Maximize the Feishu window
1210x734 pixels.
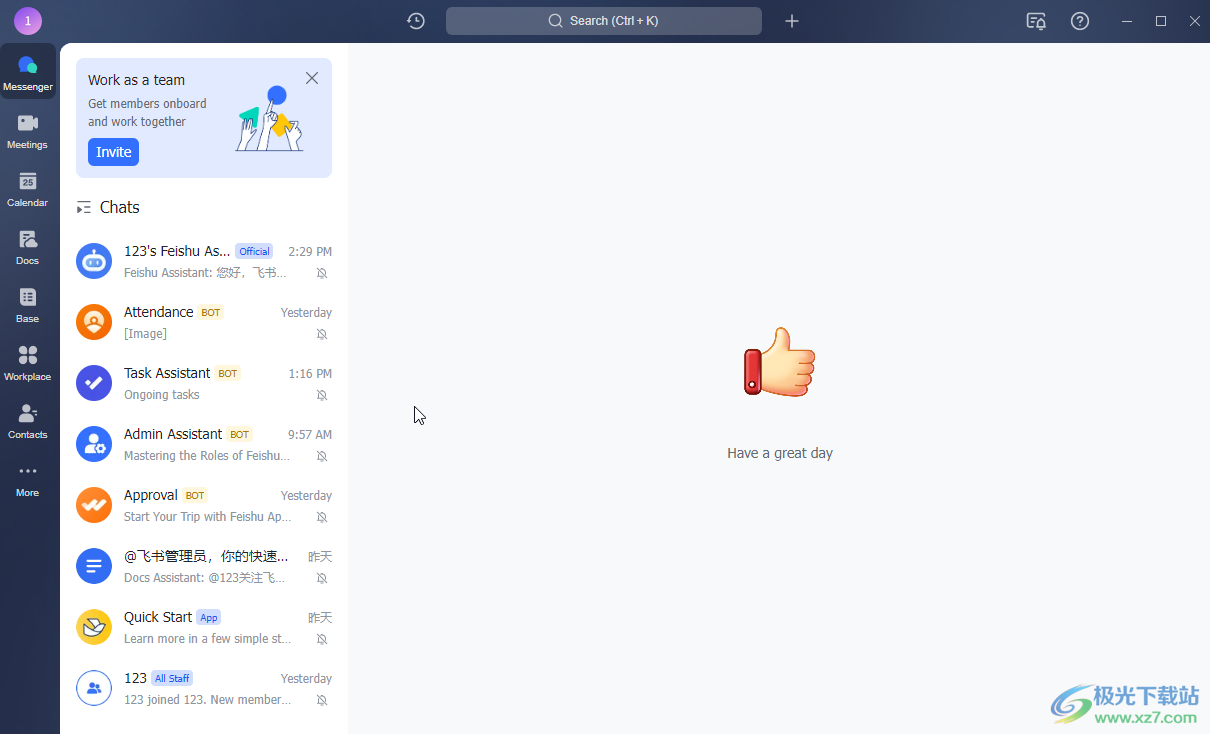pyautogui.click(x=1161, y=21)
